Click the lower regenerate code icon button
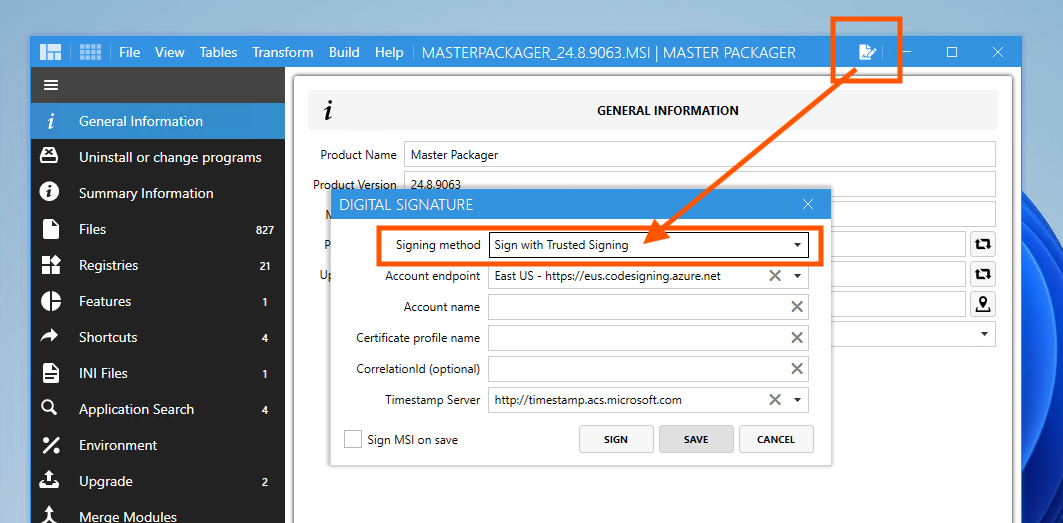Image resolution: width=1063 pixels, height=523 pixels. click(982, 274)
